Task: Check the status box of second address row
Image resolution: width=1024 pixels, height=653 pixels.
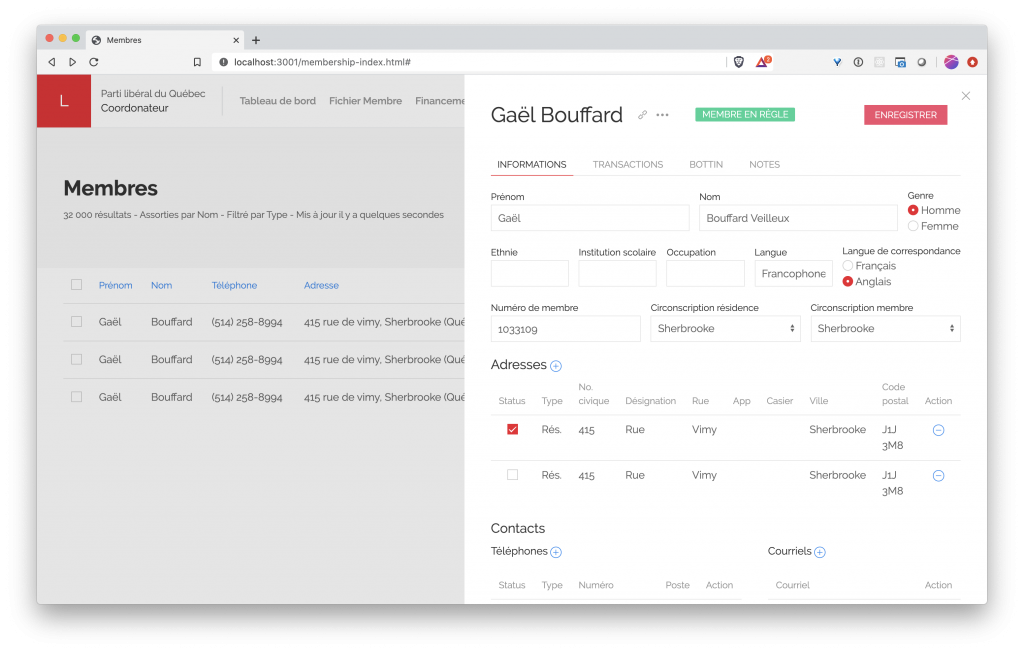Action: (x=513, y=475)
